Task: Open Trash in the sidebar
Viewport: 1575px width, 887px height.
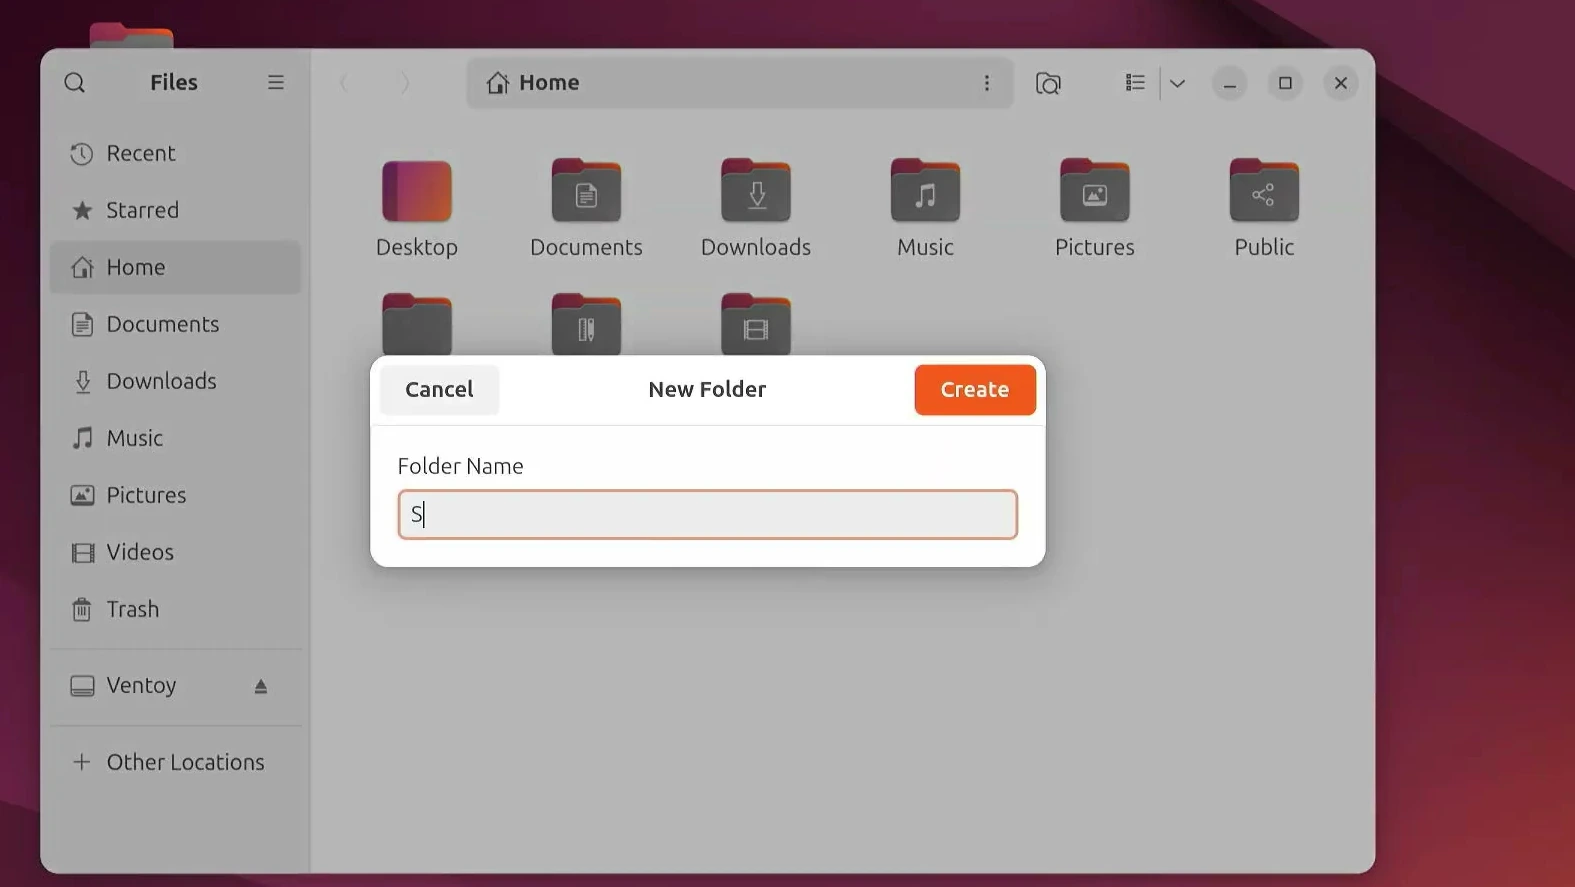Action: [175, 609]
